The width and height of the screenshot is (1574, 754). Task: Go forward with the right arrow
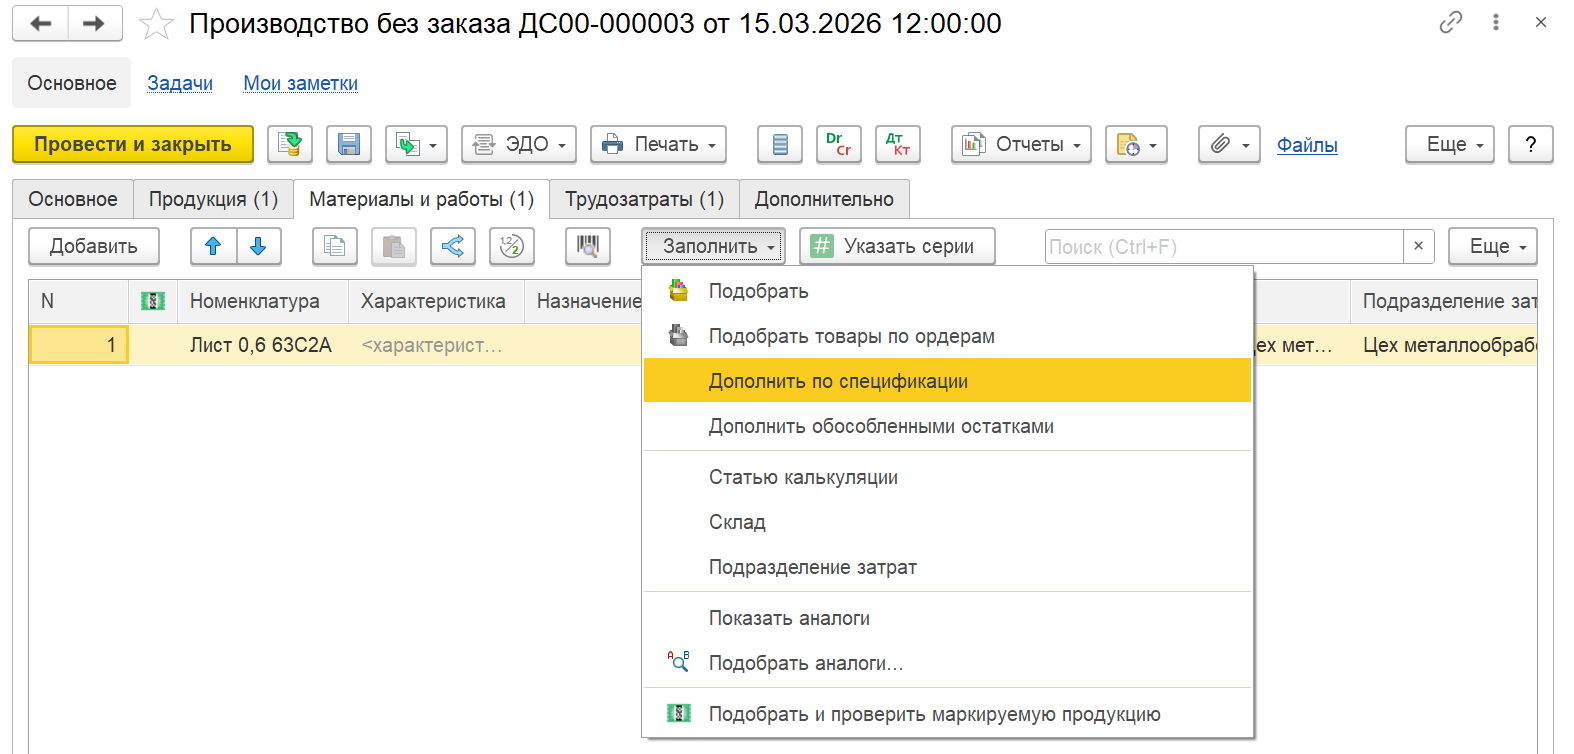(95, 23)
